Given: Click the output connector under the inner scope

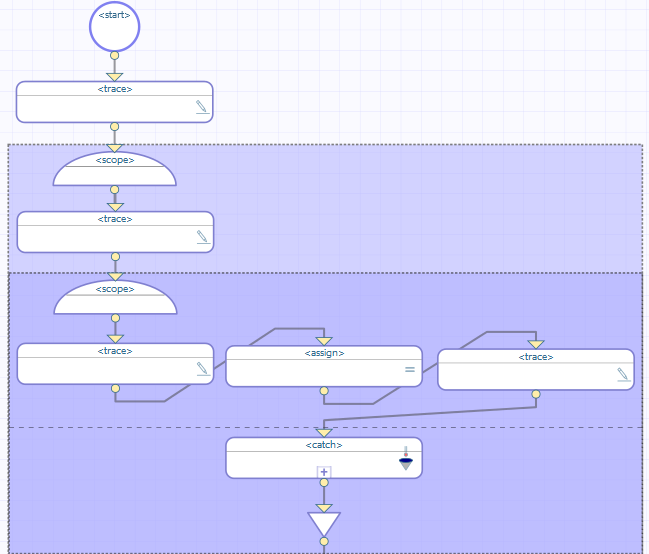Looking at the screenshot, I should (x=115, y=318).
